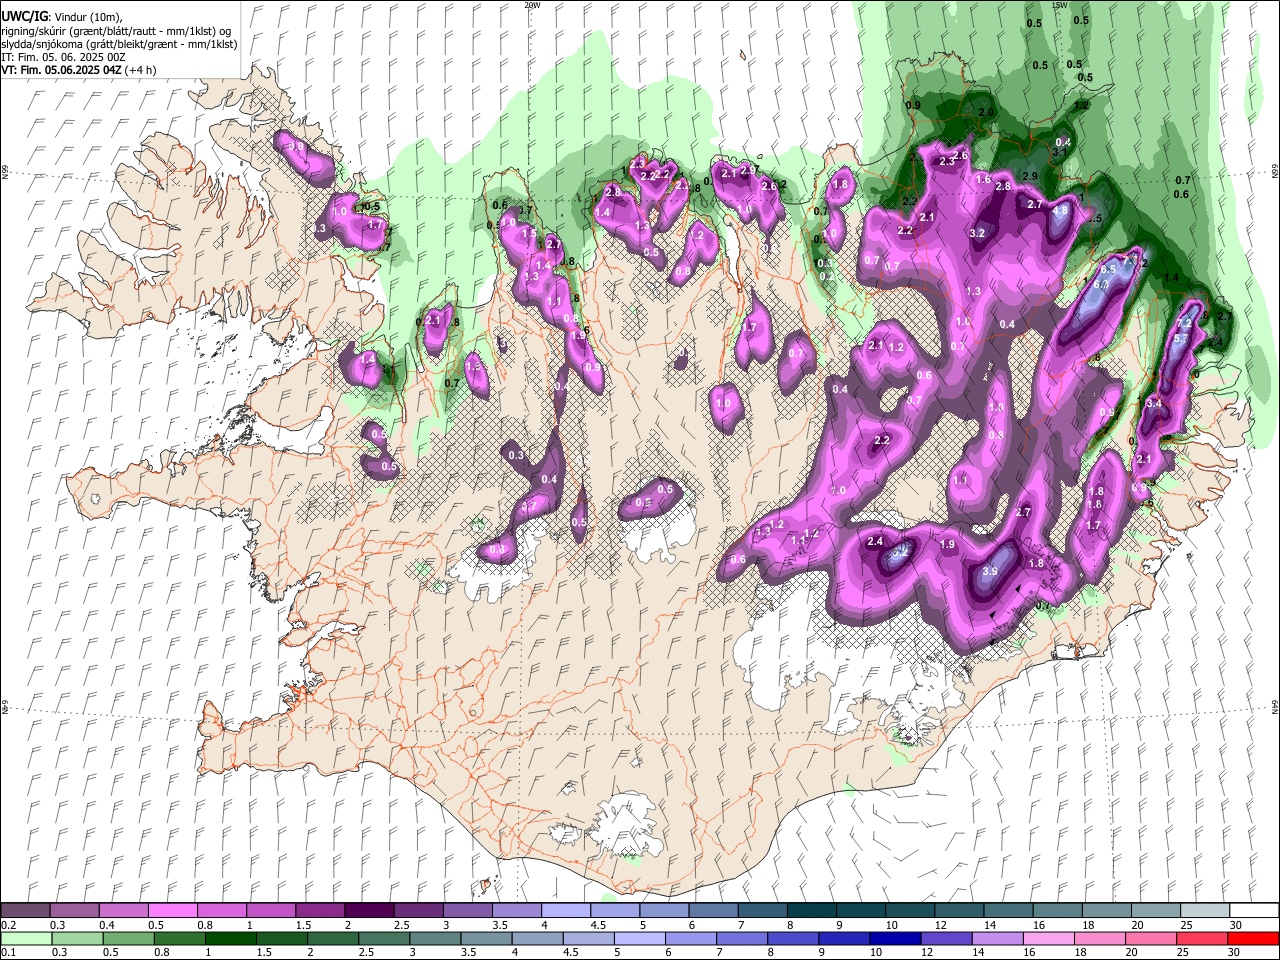Select the 7.2 snowfall value near the east coast
1280x960 pixels.
(x=1184, y=323)
